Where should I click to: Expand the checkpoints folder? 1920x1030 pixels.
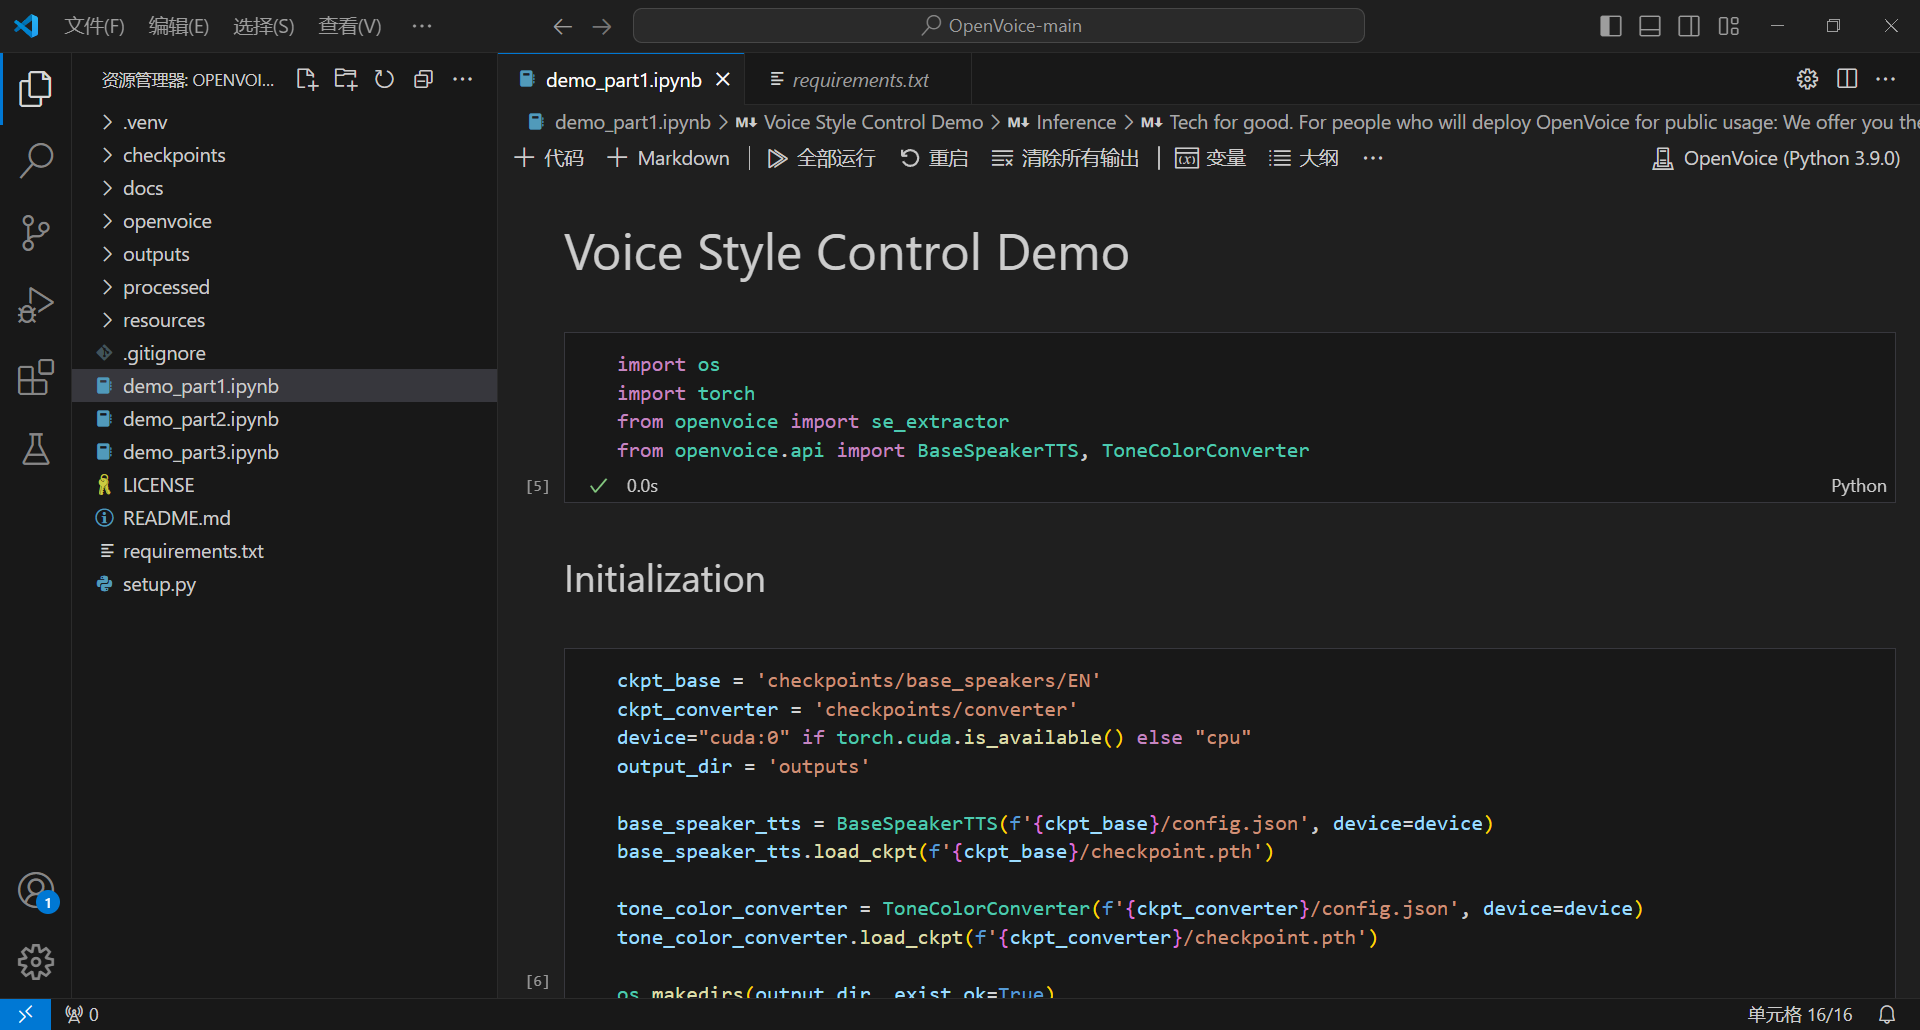(284, 155)
